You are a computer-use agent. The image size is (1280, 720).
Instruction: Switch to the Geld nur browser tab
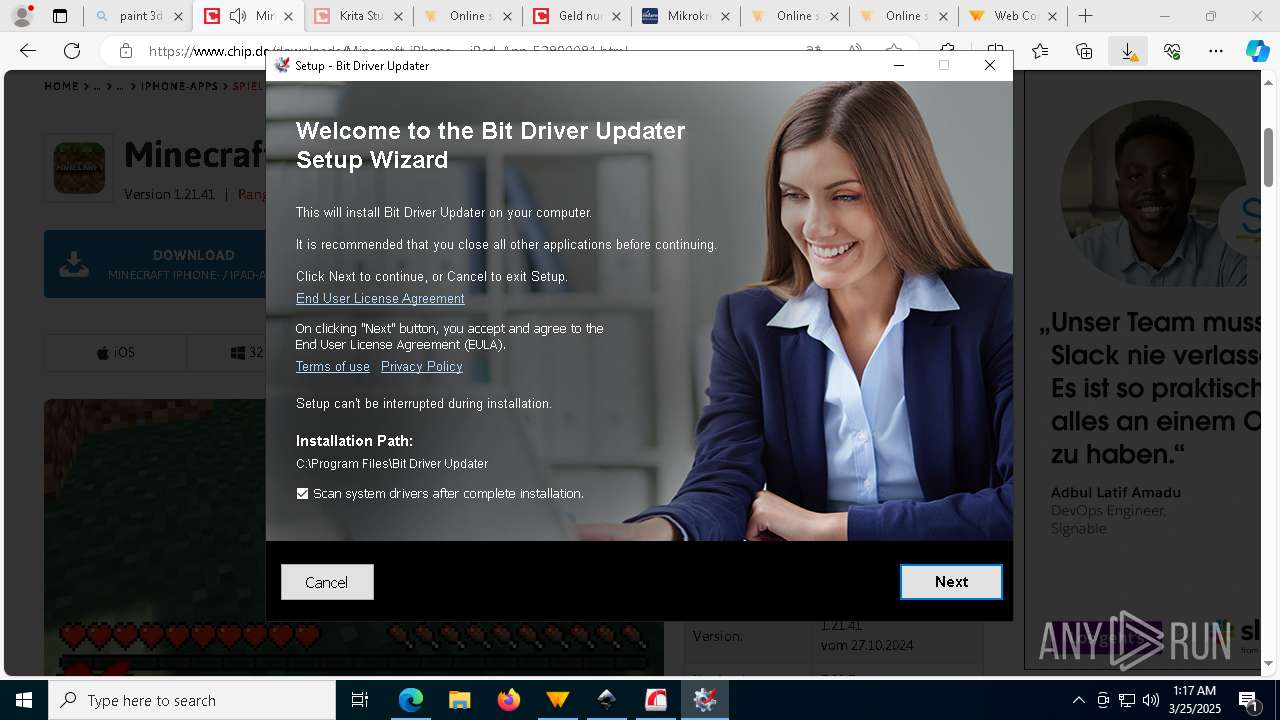pos(578,16)
